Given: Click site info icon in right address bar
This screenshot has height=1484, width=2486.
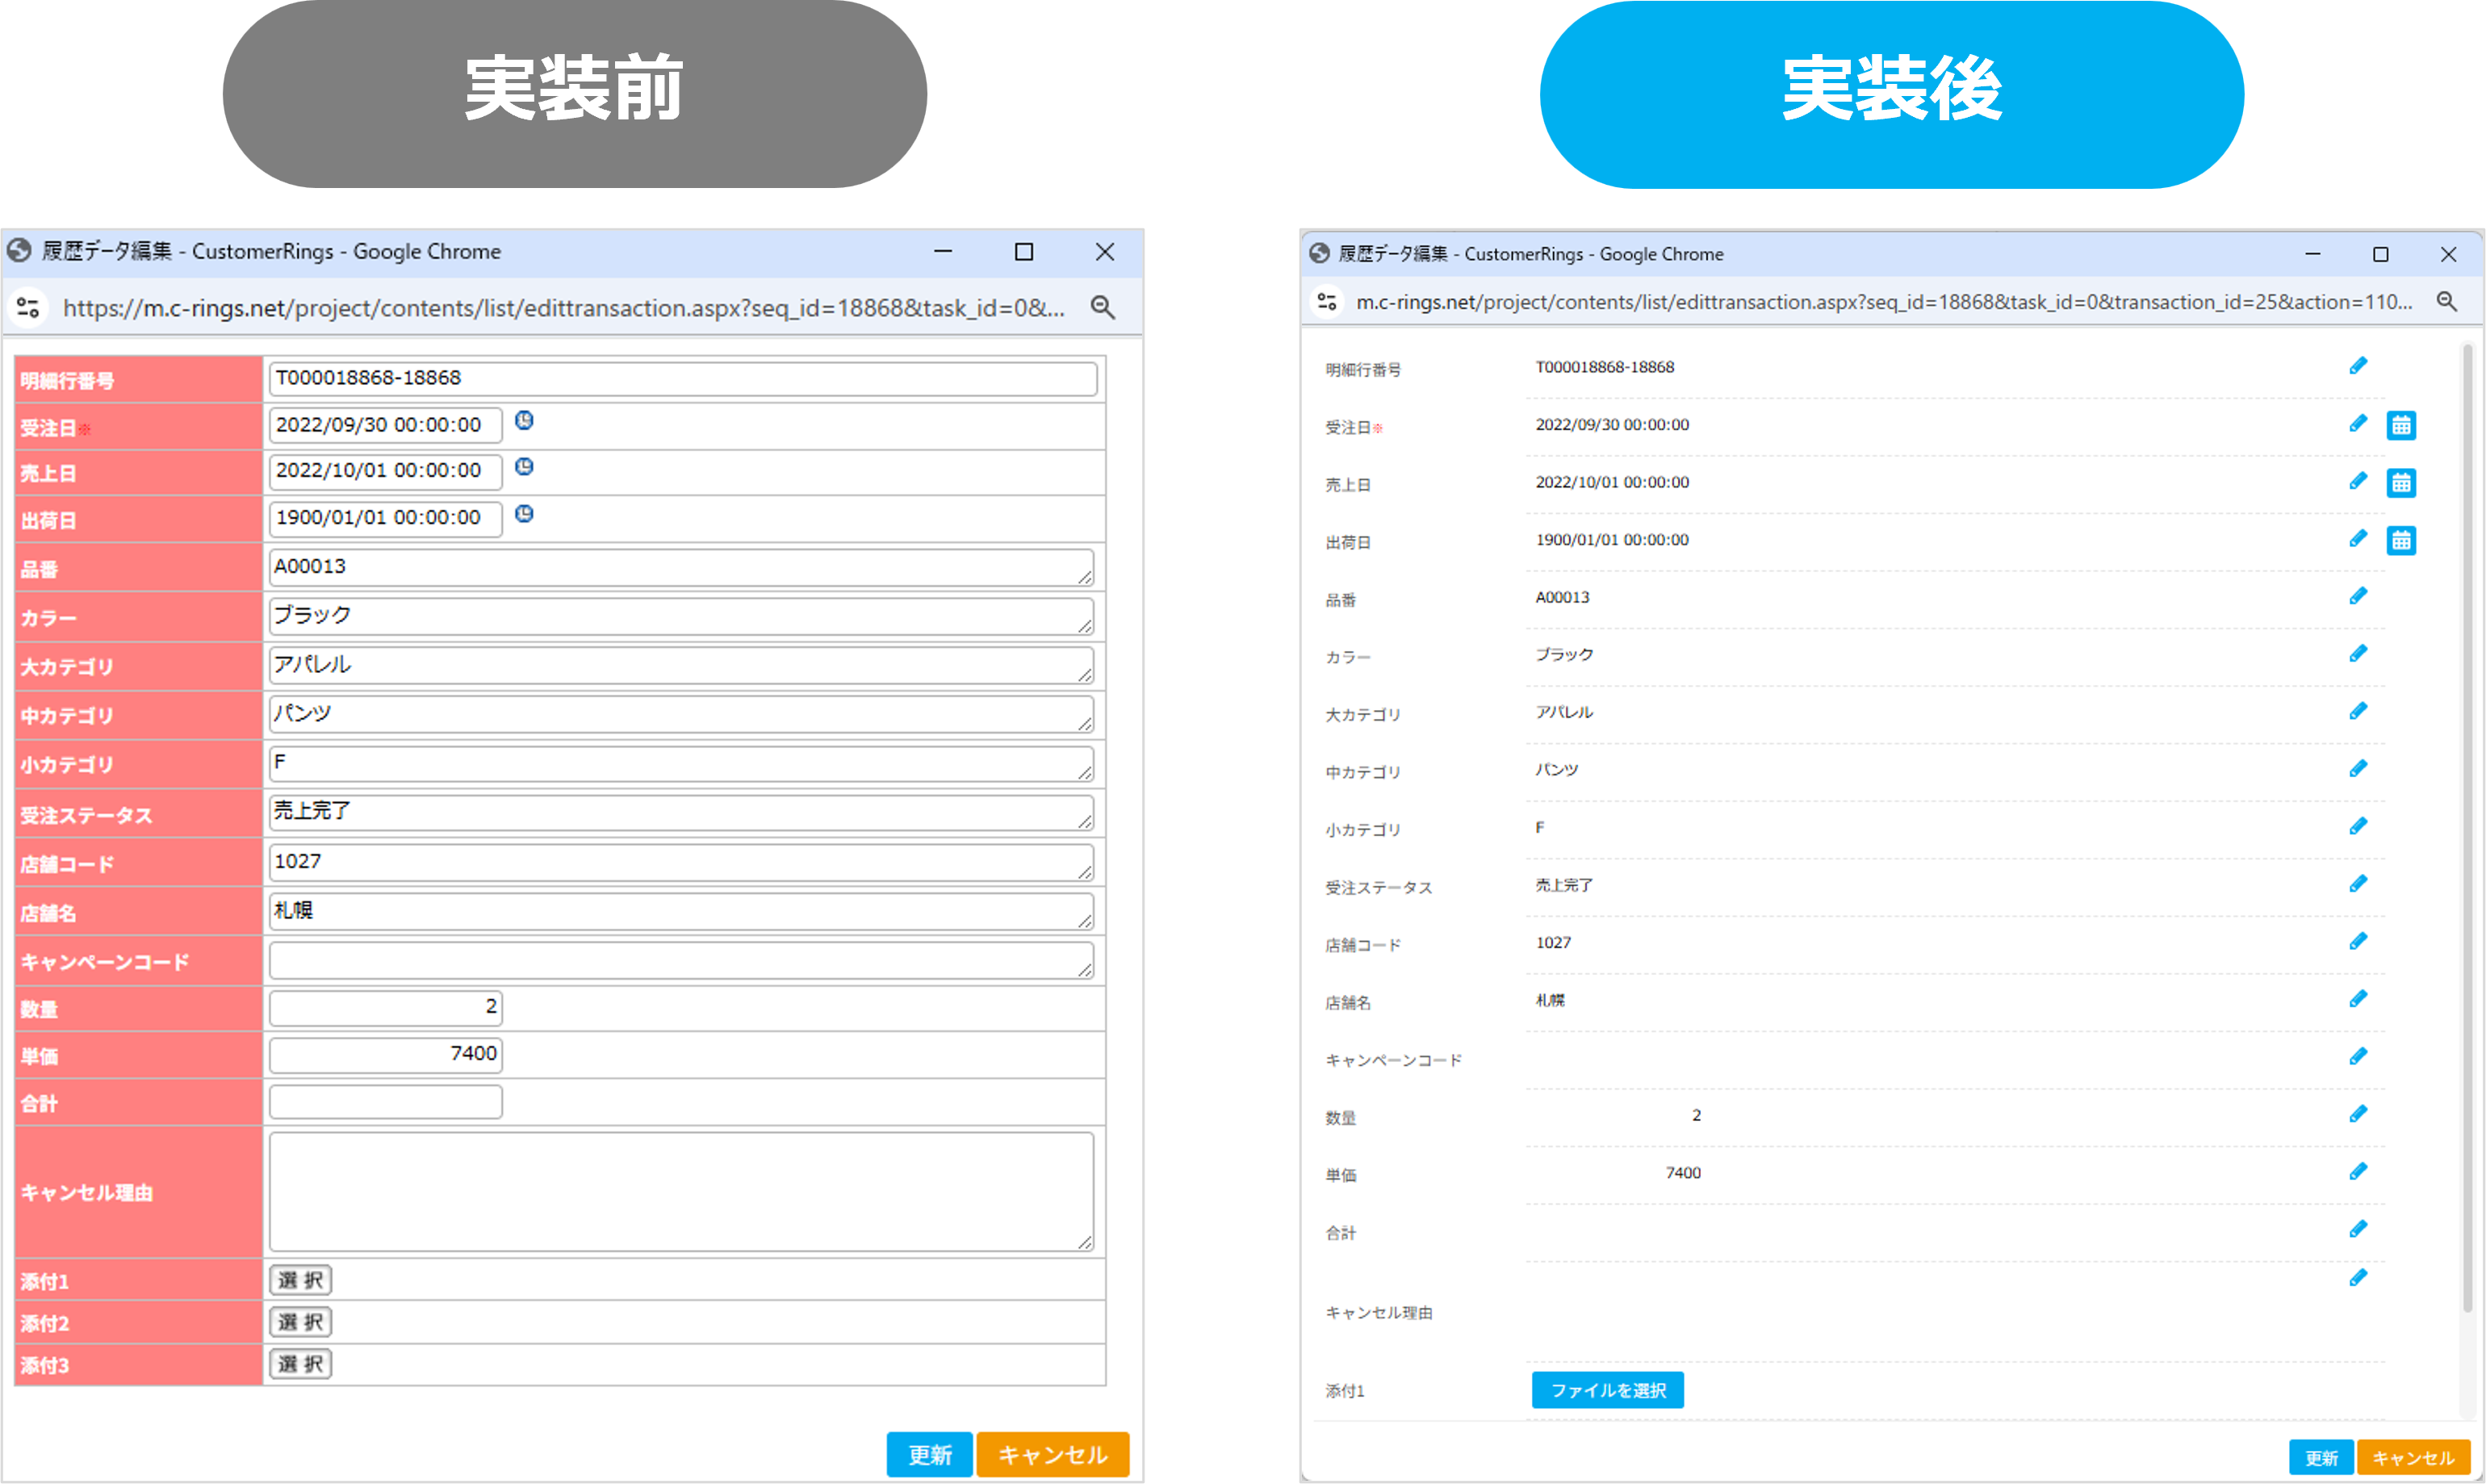Looking at the screenshot, I should (x=1327, y=302).
